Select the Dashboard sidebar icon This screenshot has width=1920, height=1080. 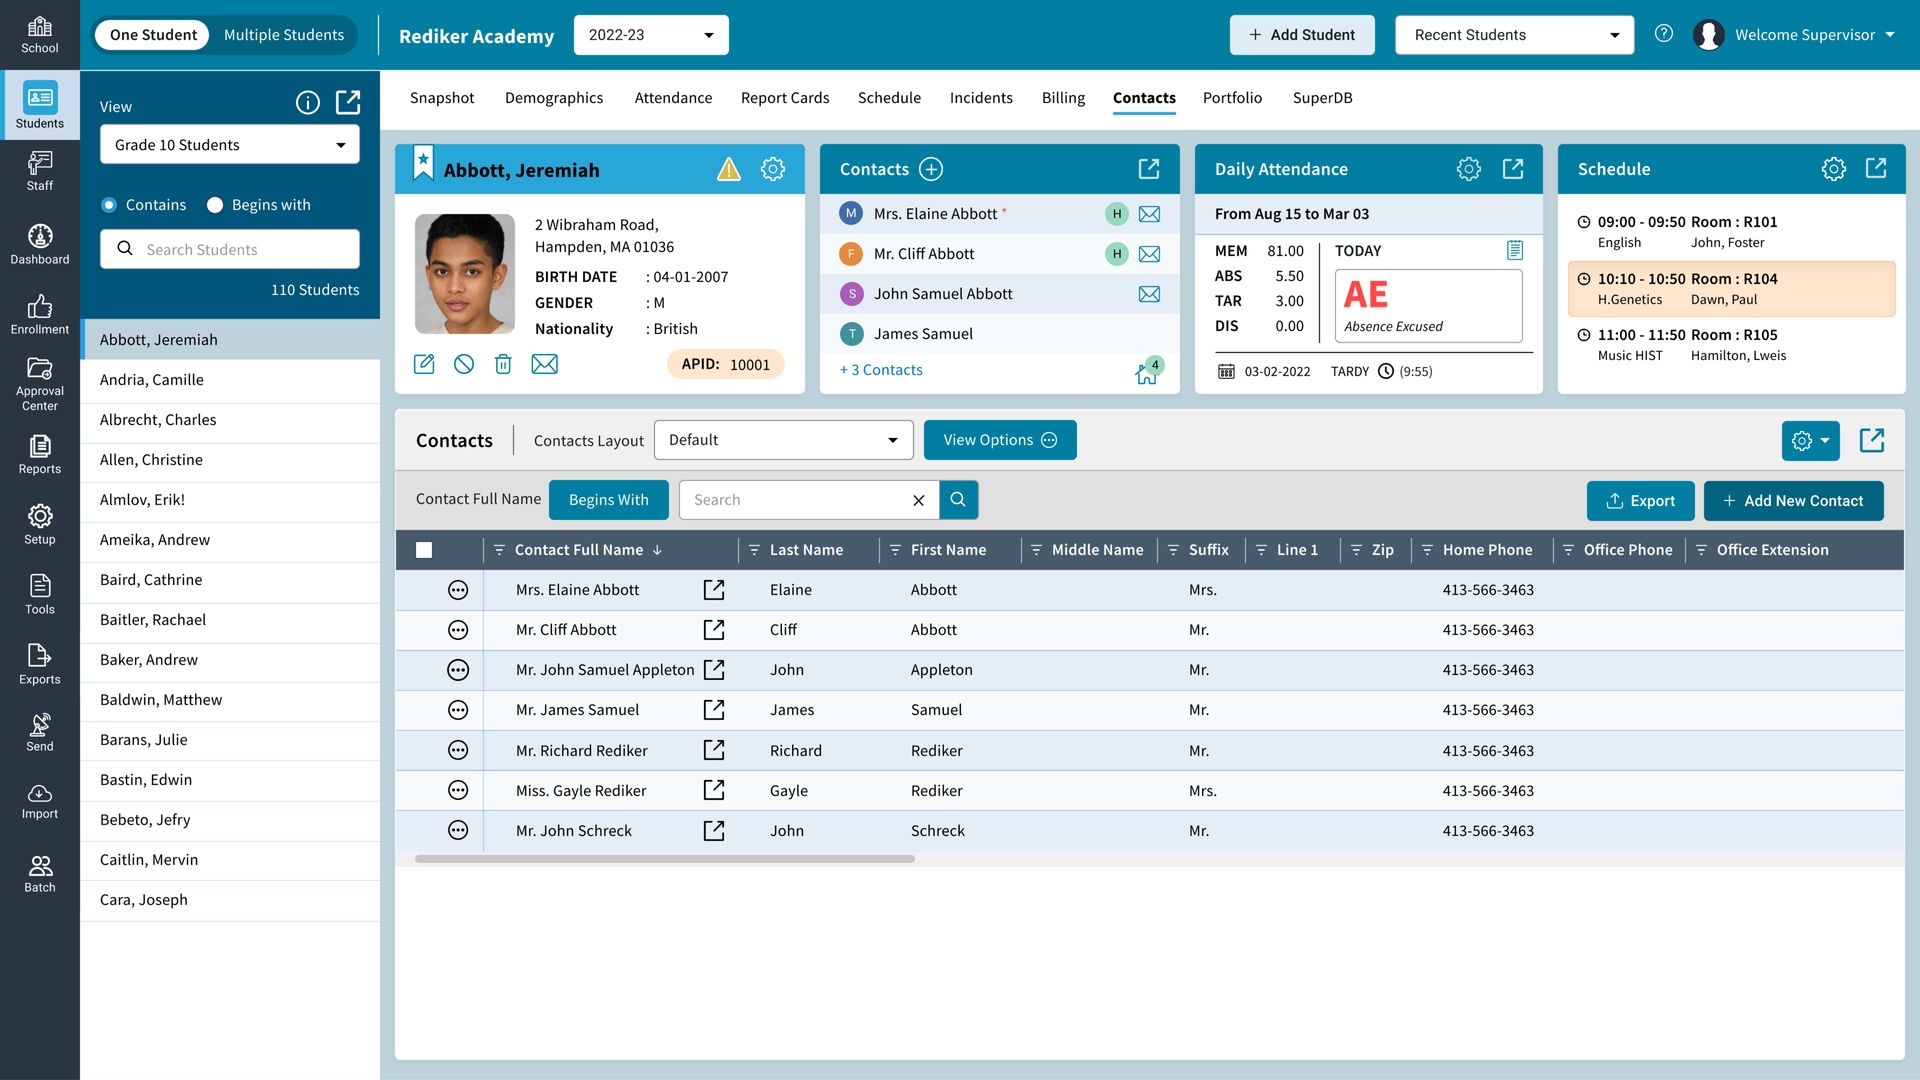click(40, 242)
